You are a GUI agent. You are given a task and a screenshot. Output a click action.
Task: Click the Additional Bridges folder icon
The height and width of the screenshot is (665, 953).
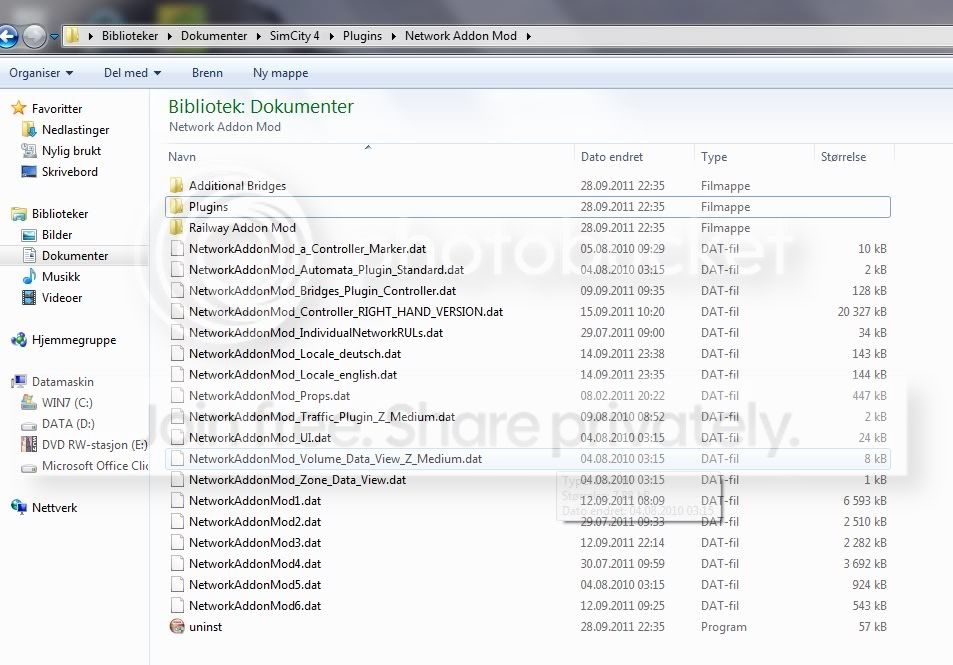177,185
